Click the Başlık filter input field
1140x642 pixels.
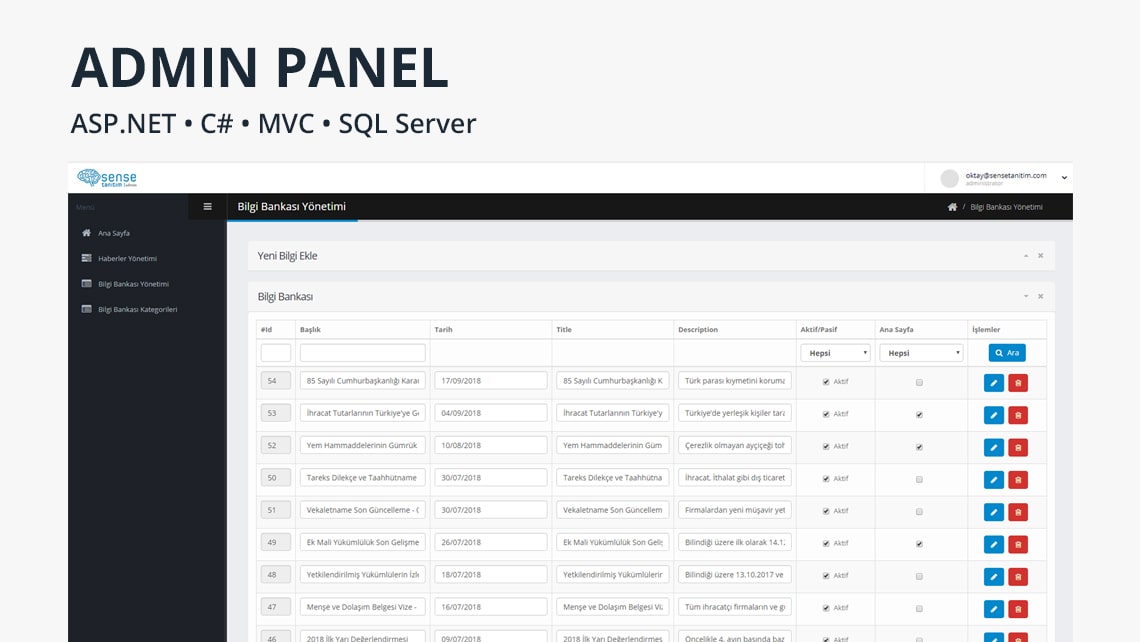362,353
